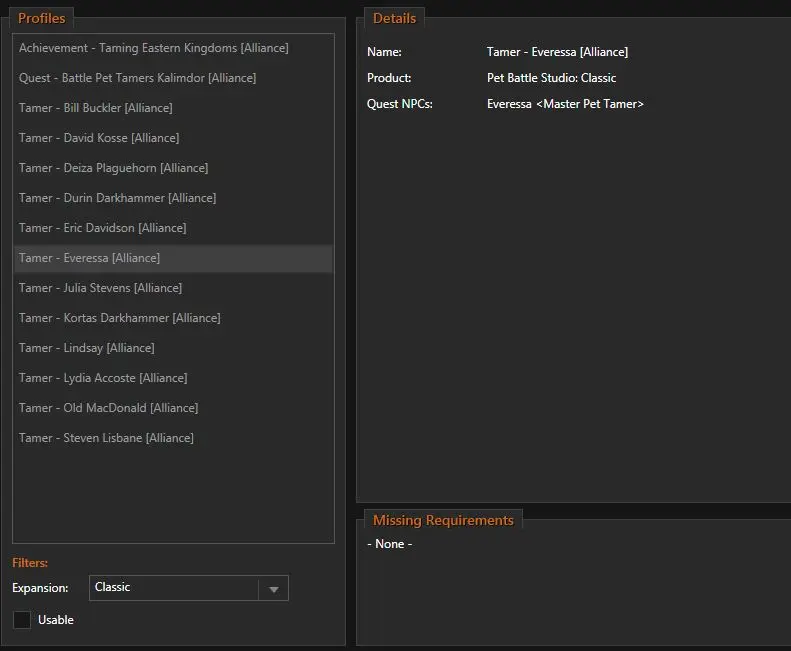Click the Name label in Details

(x=384, y=52)
